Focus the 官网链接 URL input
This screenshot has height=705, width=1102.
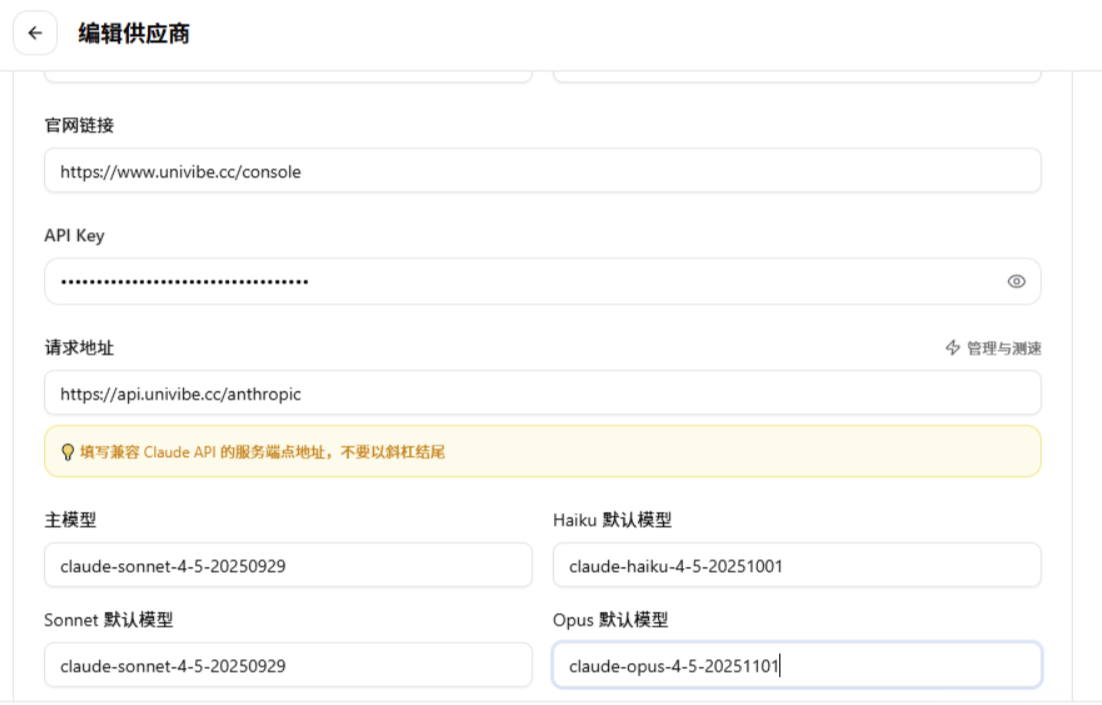(543, 171)
